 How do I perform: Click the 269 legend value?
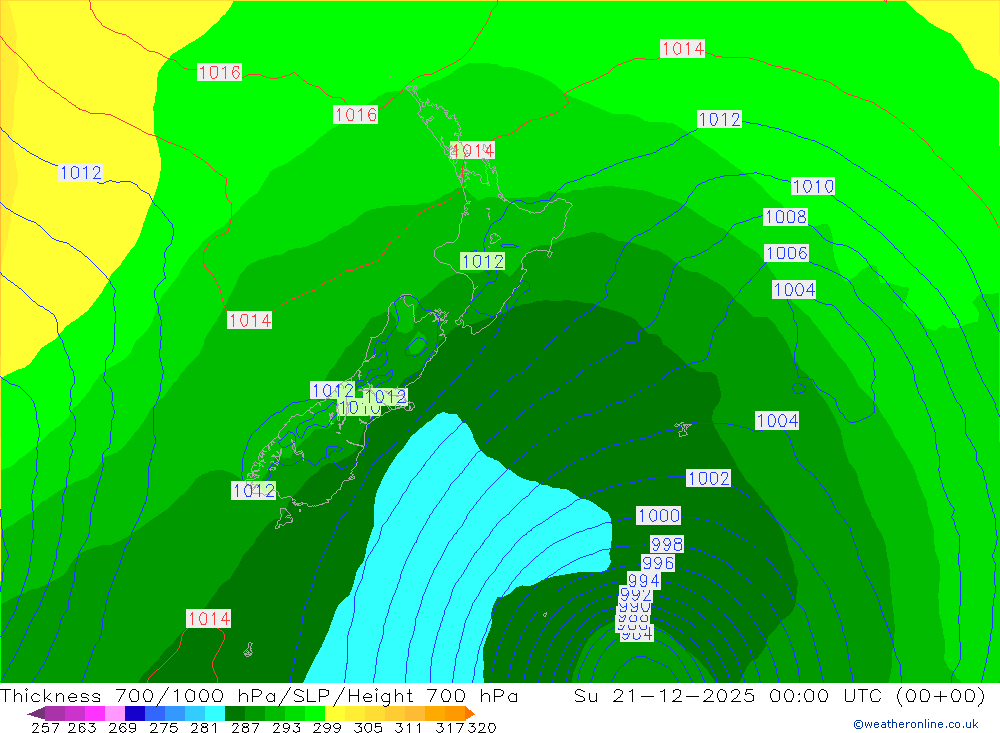[122, 727]
